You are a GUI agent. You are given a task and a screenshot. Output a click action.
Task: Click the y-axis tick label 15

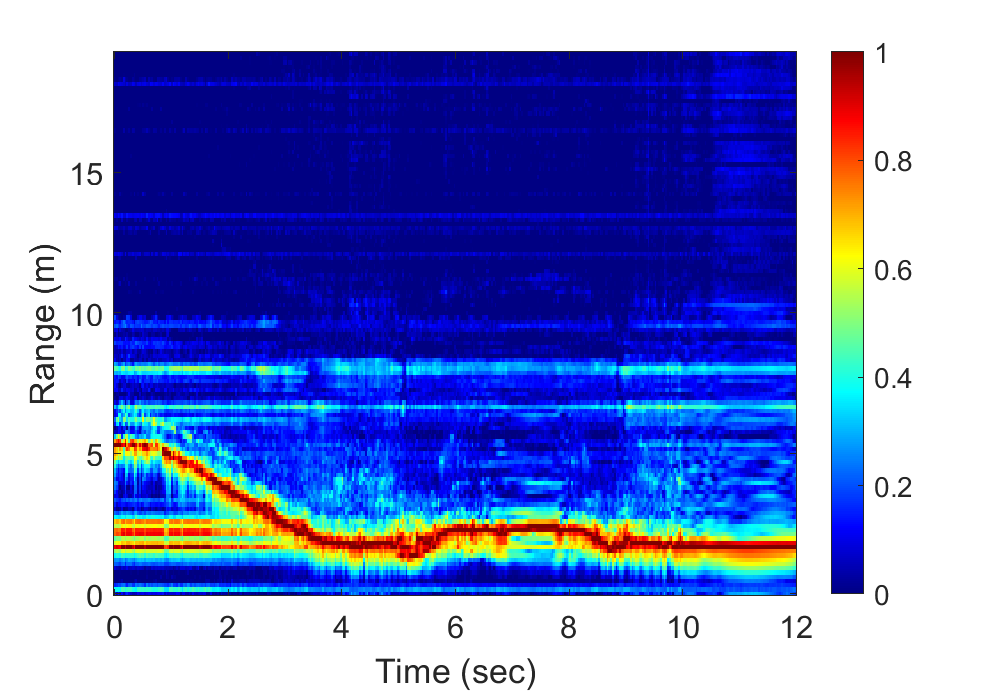[86, 174]
